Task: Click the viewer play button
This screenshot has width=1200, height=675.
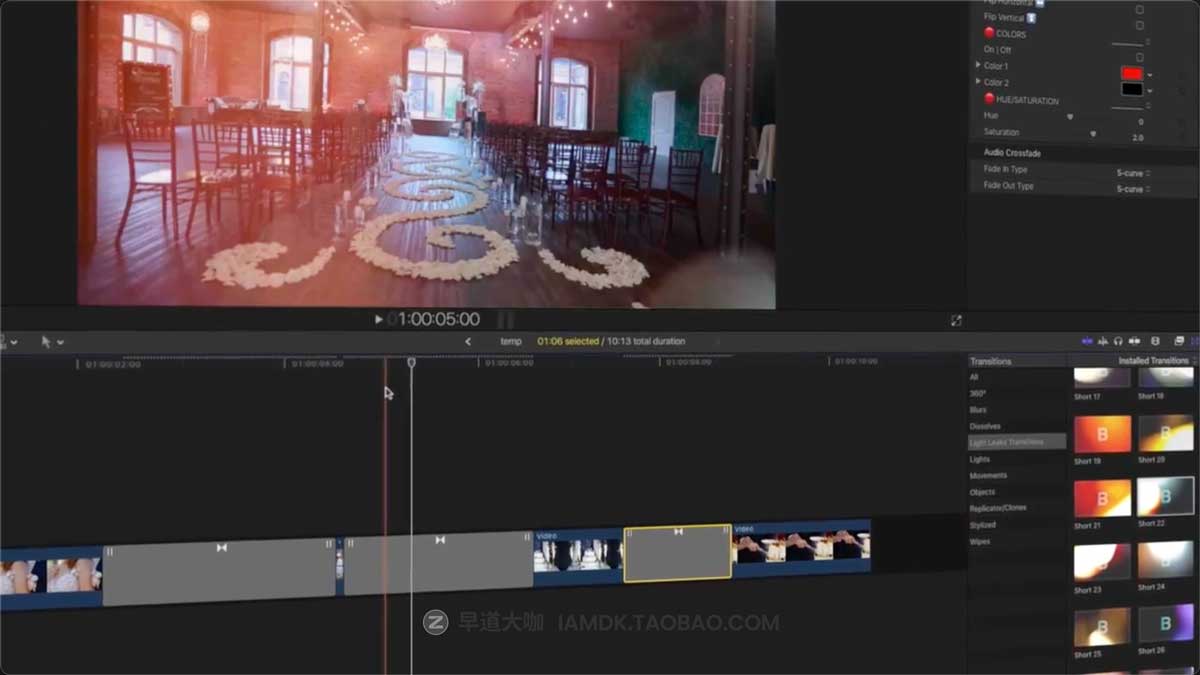Action: click(x=378, y=319)
